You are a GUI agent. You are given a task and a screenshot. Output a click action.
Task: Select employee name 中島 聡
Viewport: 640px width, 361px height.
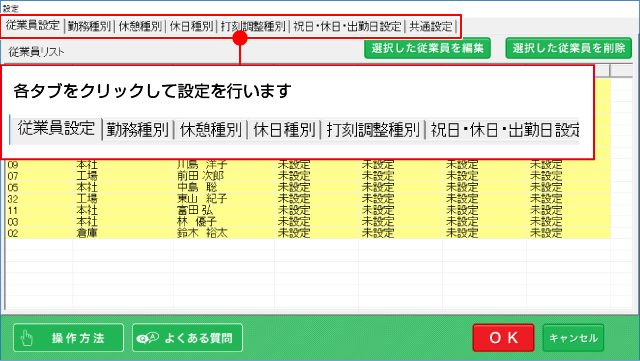[197, 187]
